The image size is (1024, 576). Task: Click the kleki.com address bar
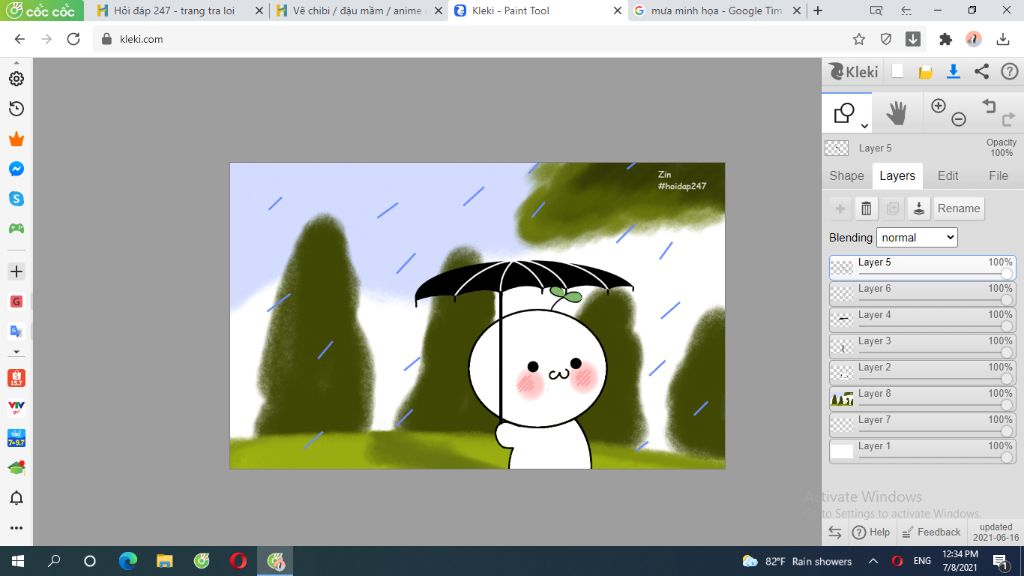click(470, 39)
